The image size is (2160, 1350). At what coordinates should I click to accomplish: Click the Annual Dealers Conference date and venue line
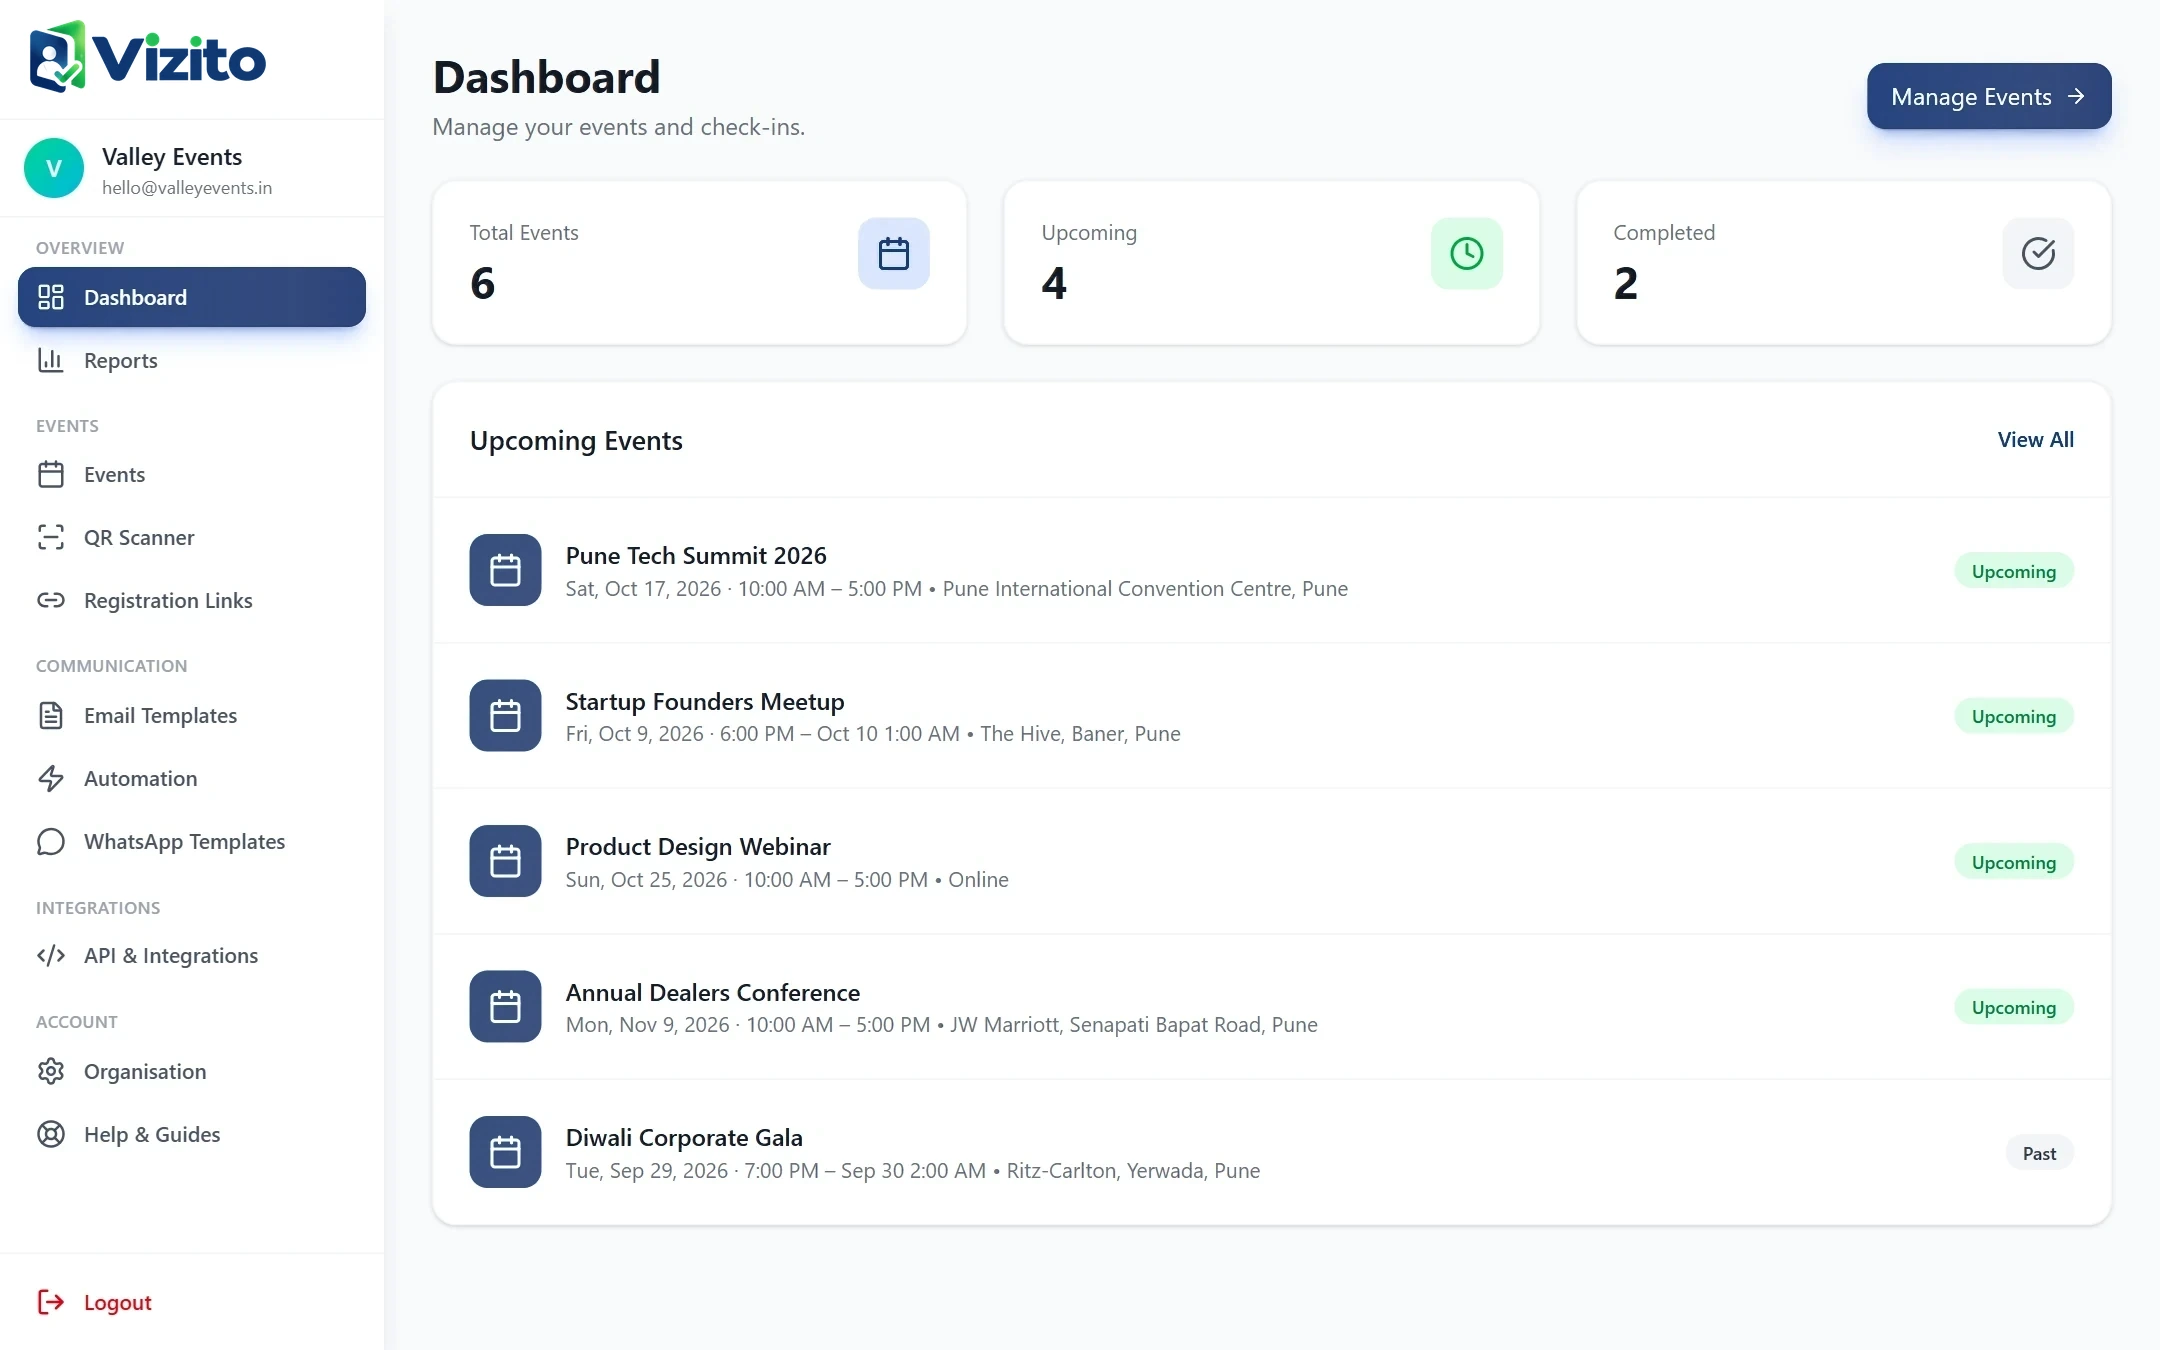pyautogui.click(x=942, y=1025)
